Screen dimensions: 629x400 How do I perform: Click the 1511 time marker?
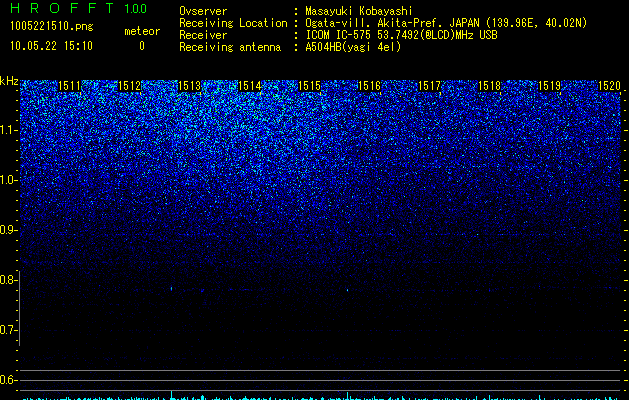pos(69,86)
